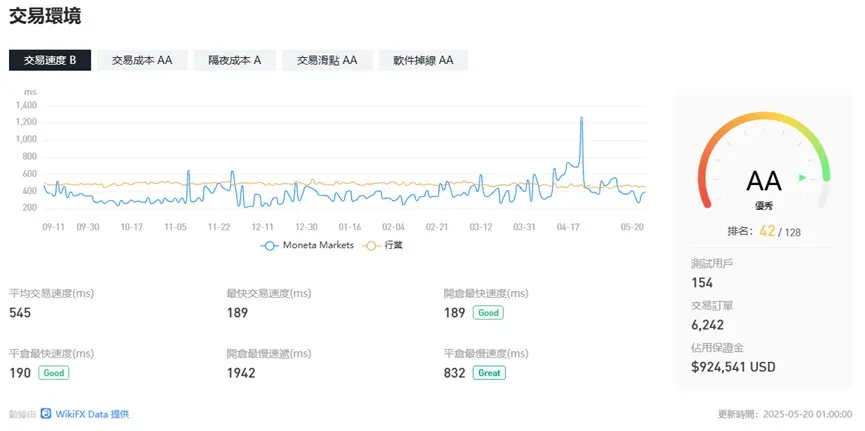The width and height of the screenshot is (865, 431).
Task: Click the 優秀 rating label
Action: 764,206
